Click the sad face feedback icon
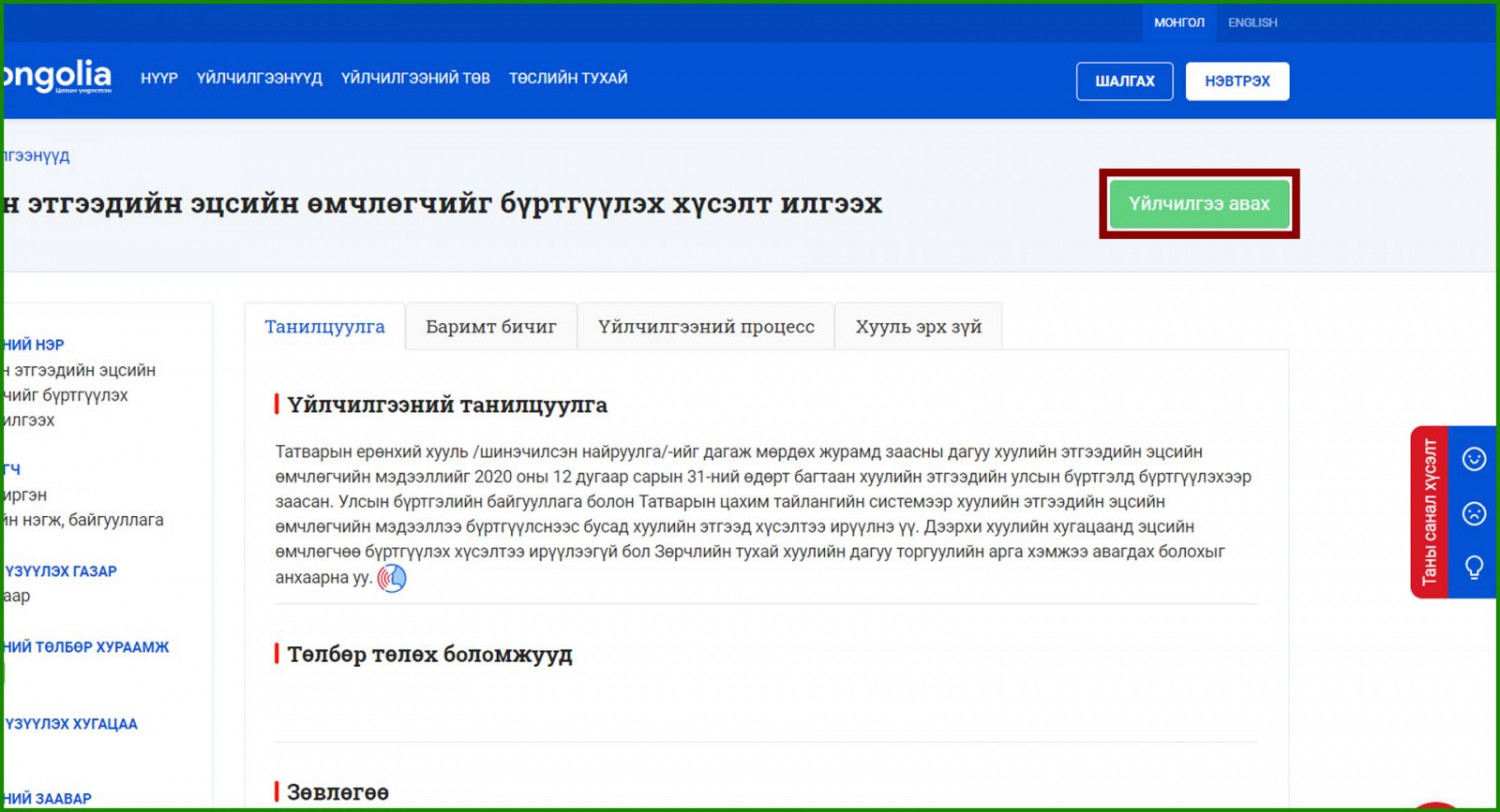The width and height of the screenshot is (1500, 812). (1474, 513)
